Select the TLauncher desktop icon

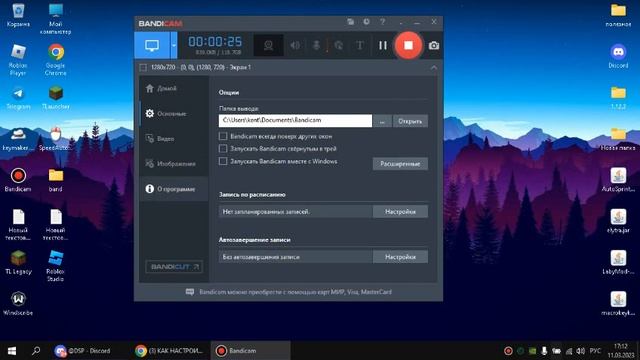(x=56, y=98)
